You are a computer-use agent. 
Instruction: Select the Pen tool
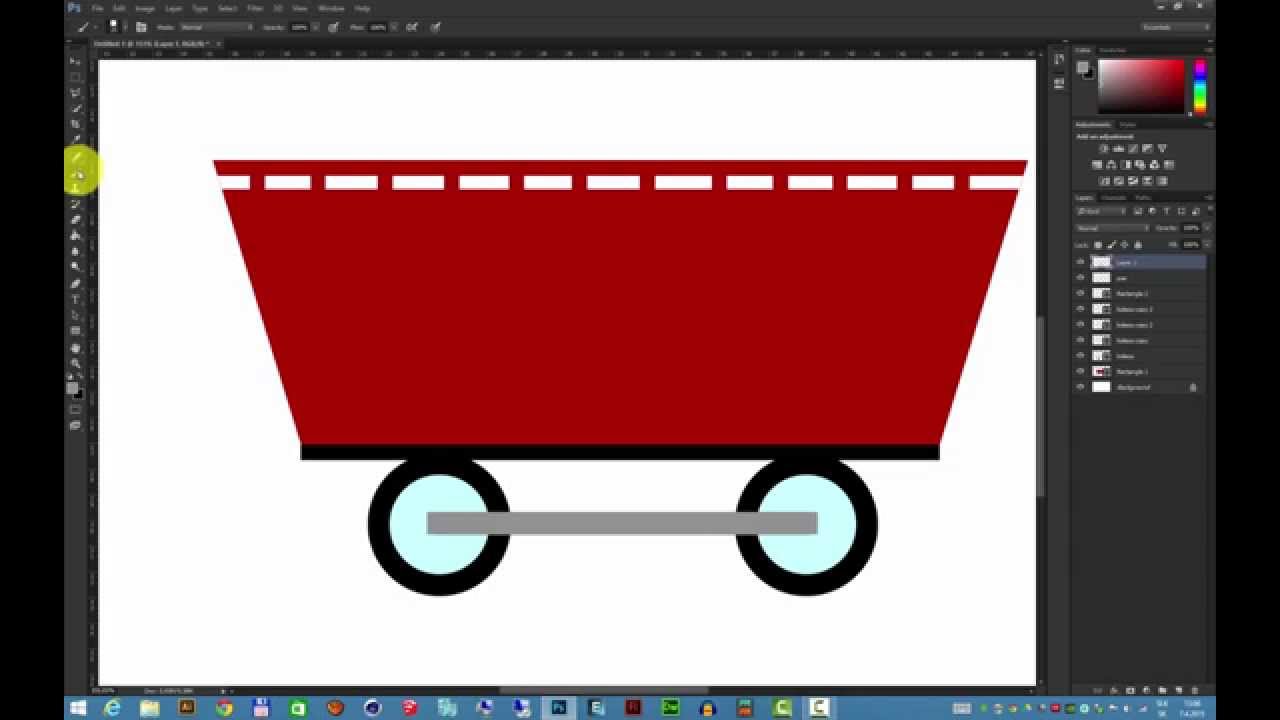tap(75, 283)
